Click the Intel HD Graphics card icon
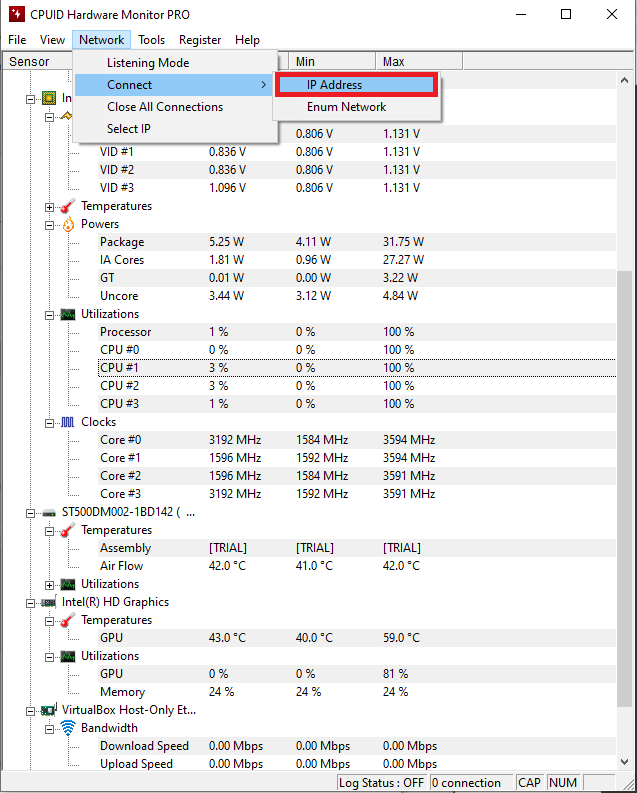 coord(49,602)
